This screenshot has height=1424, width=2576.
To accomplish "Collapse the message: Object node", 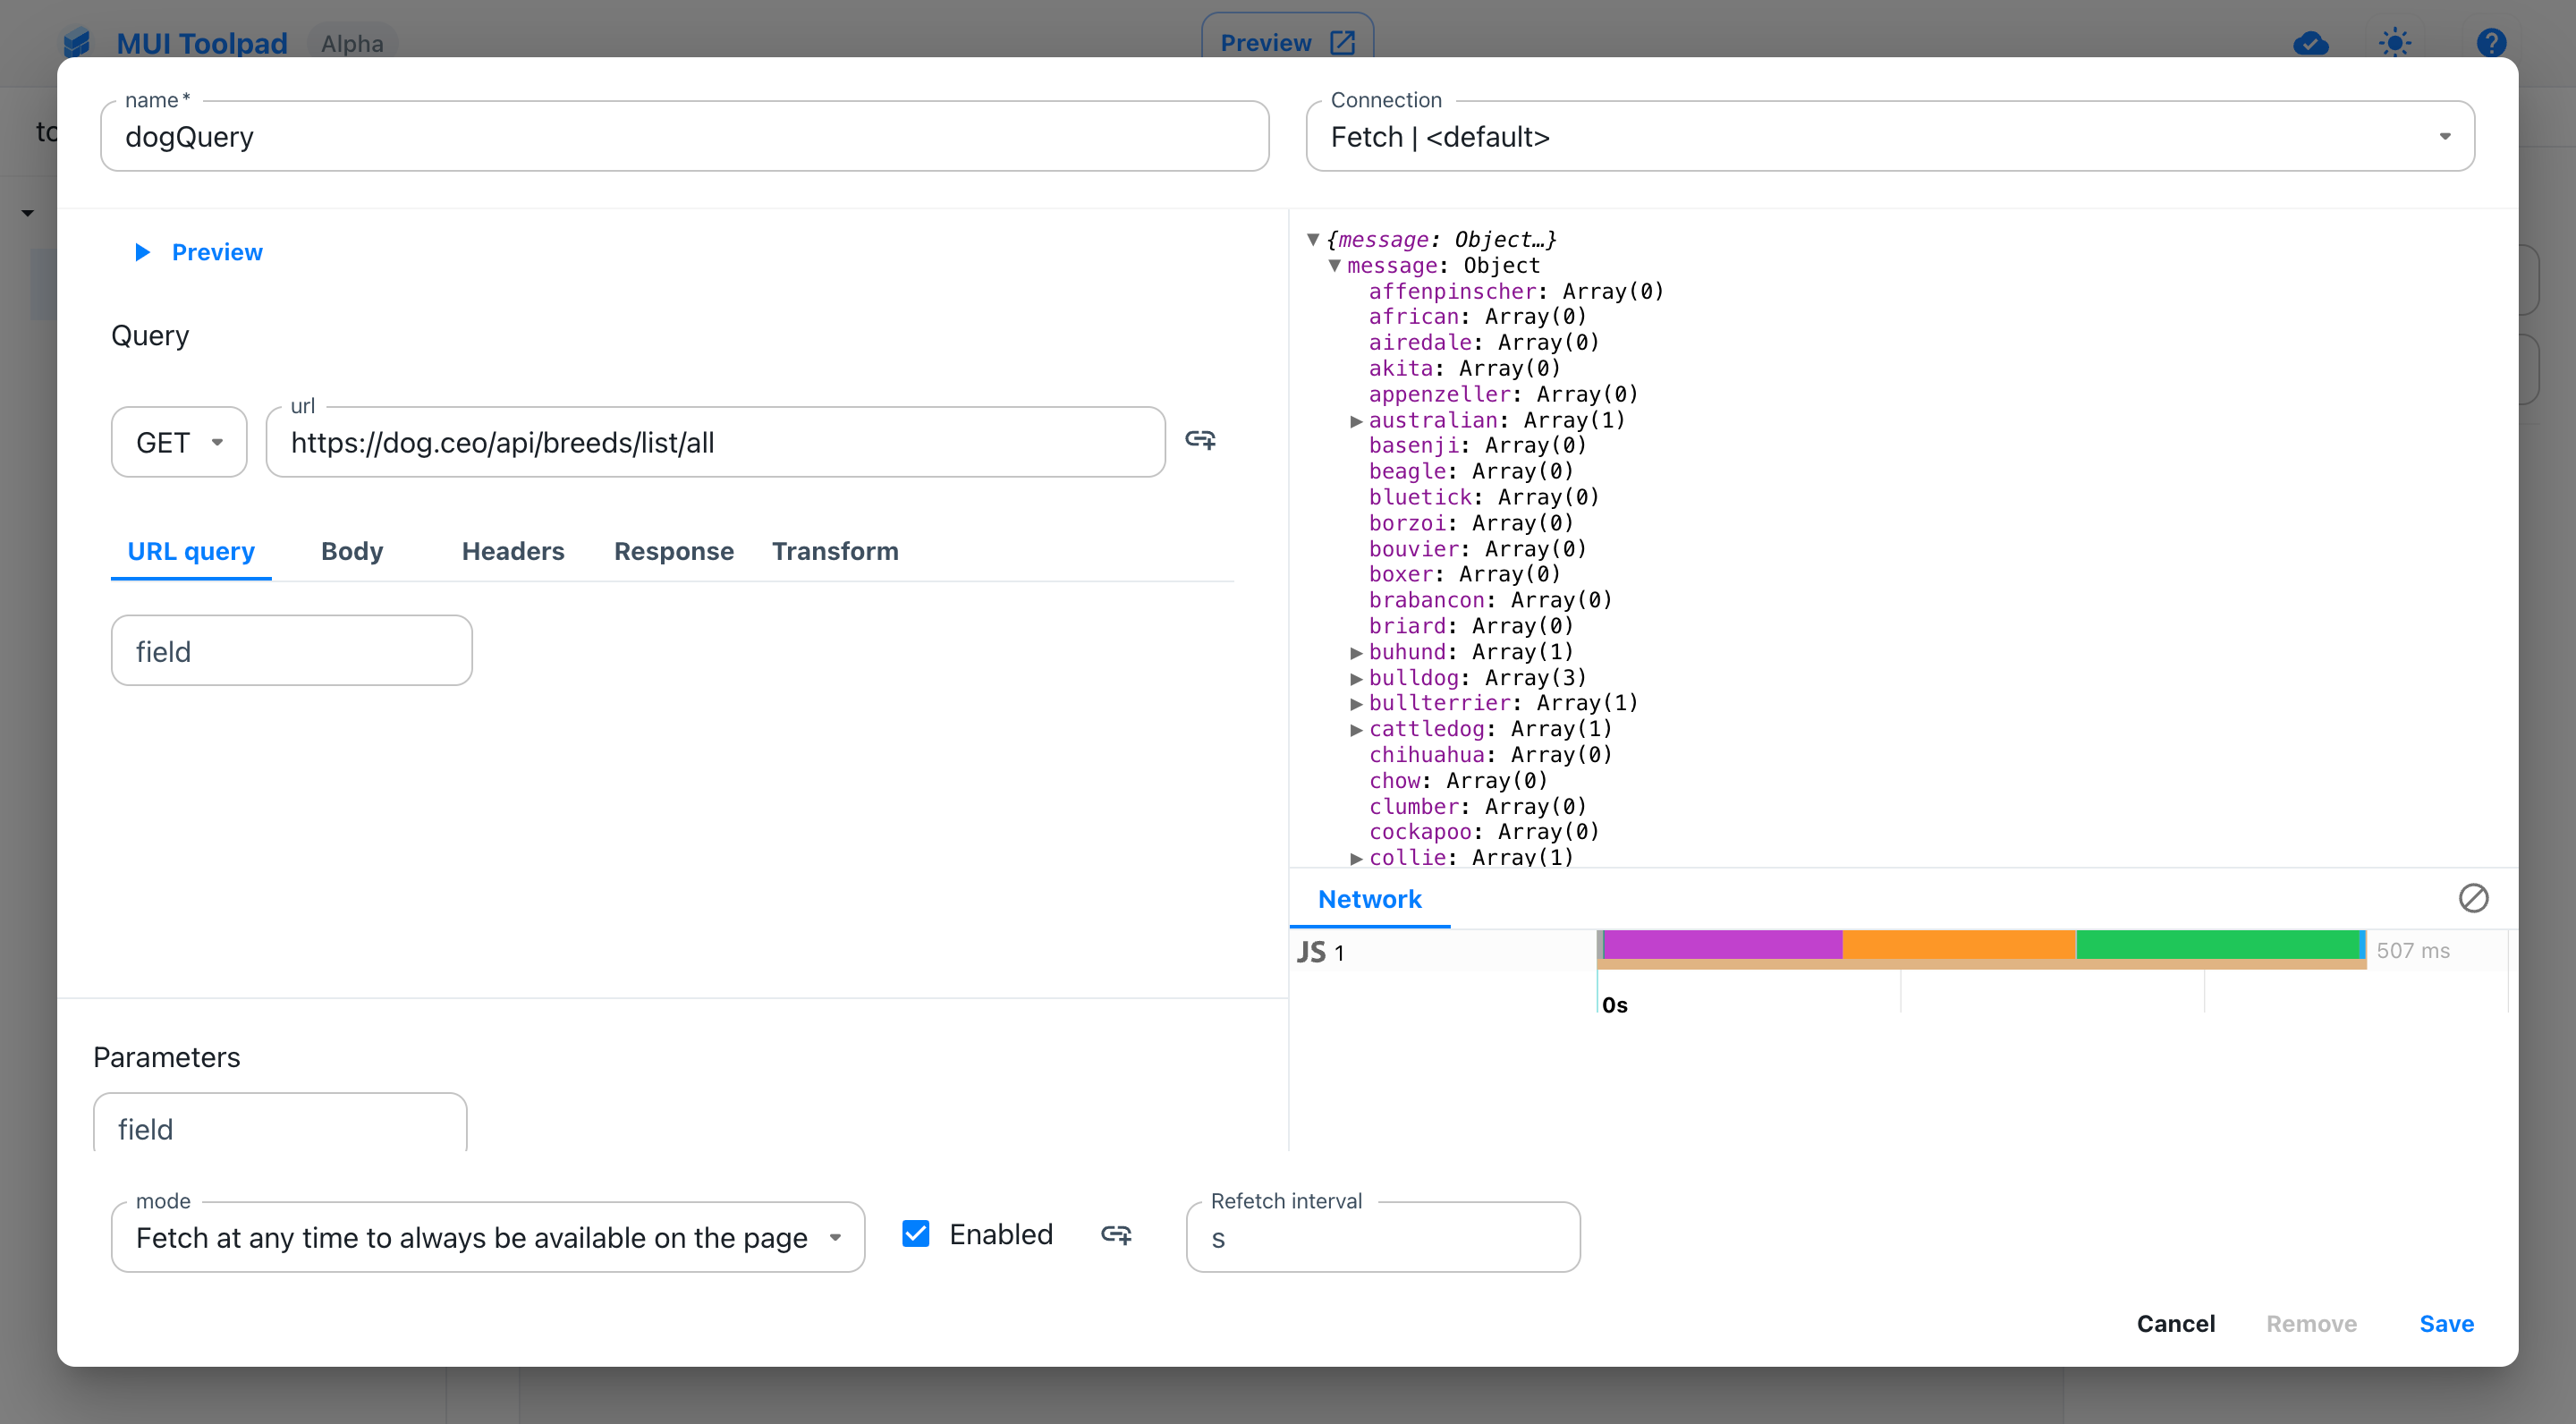I will 1334,266.
